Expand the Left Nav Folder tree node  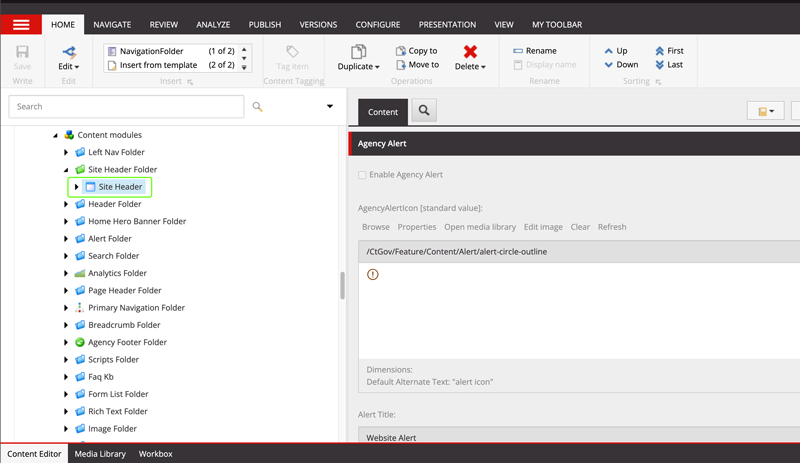click(66, 152)
